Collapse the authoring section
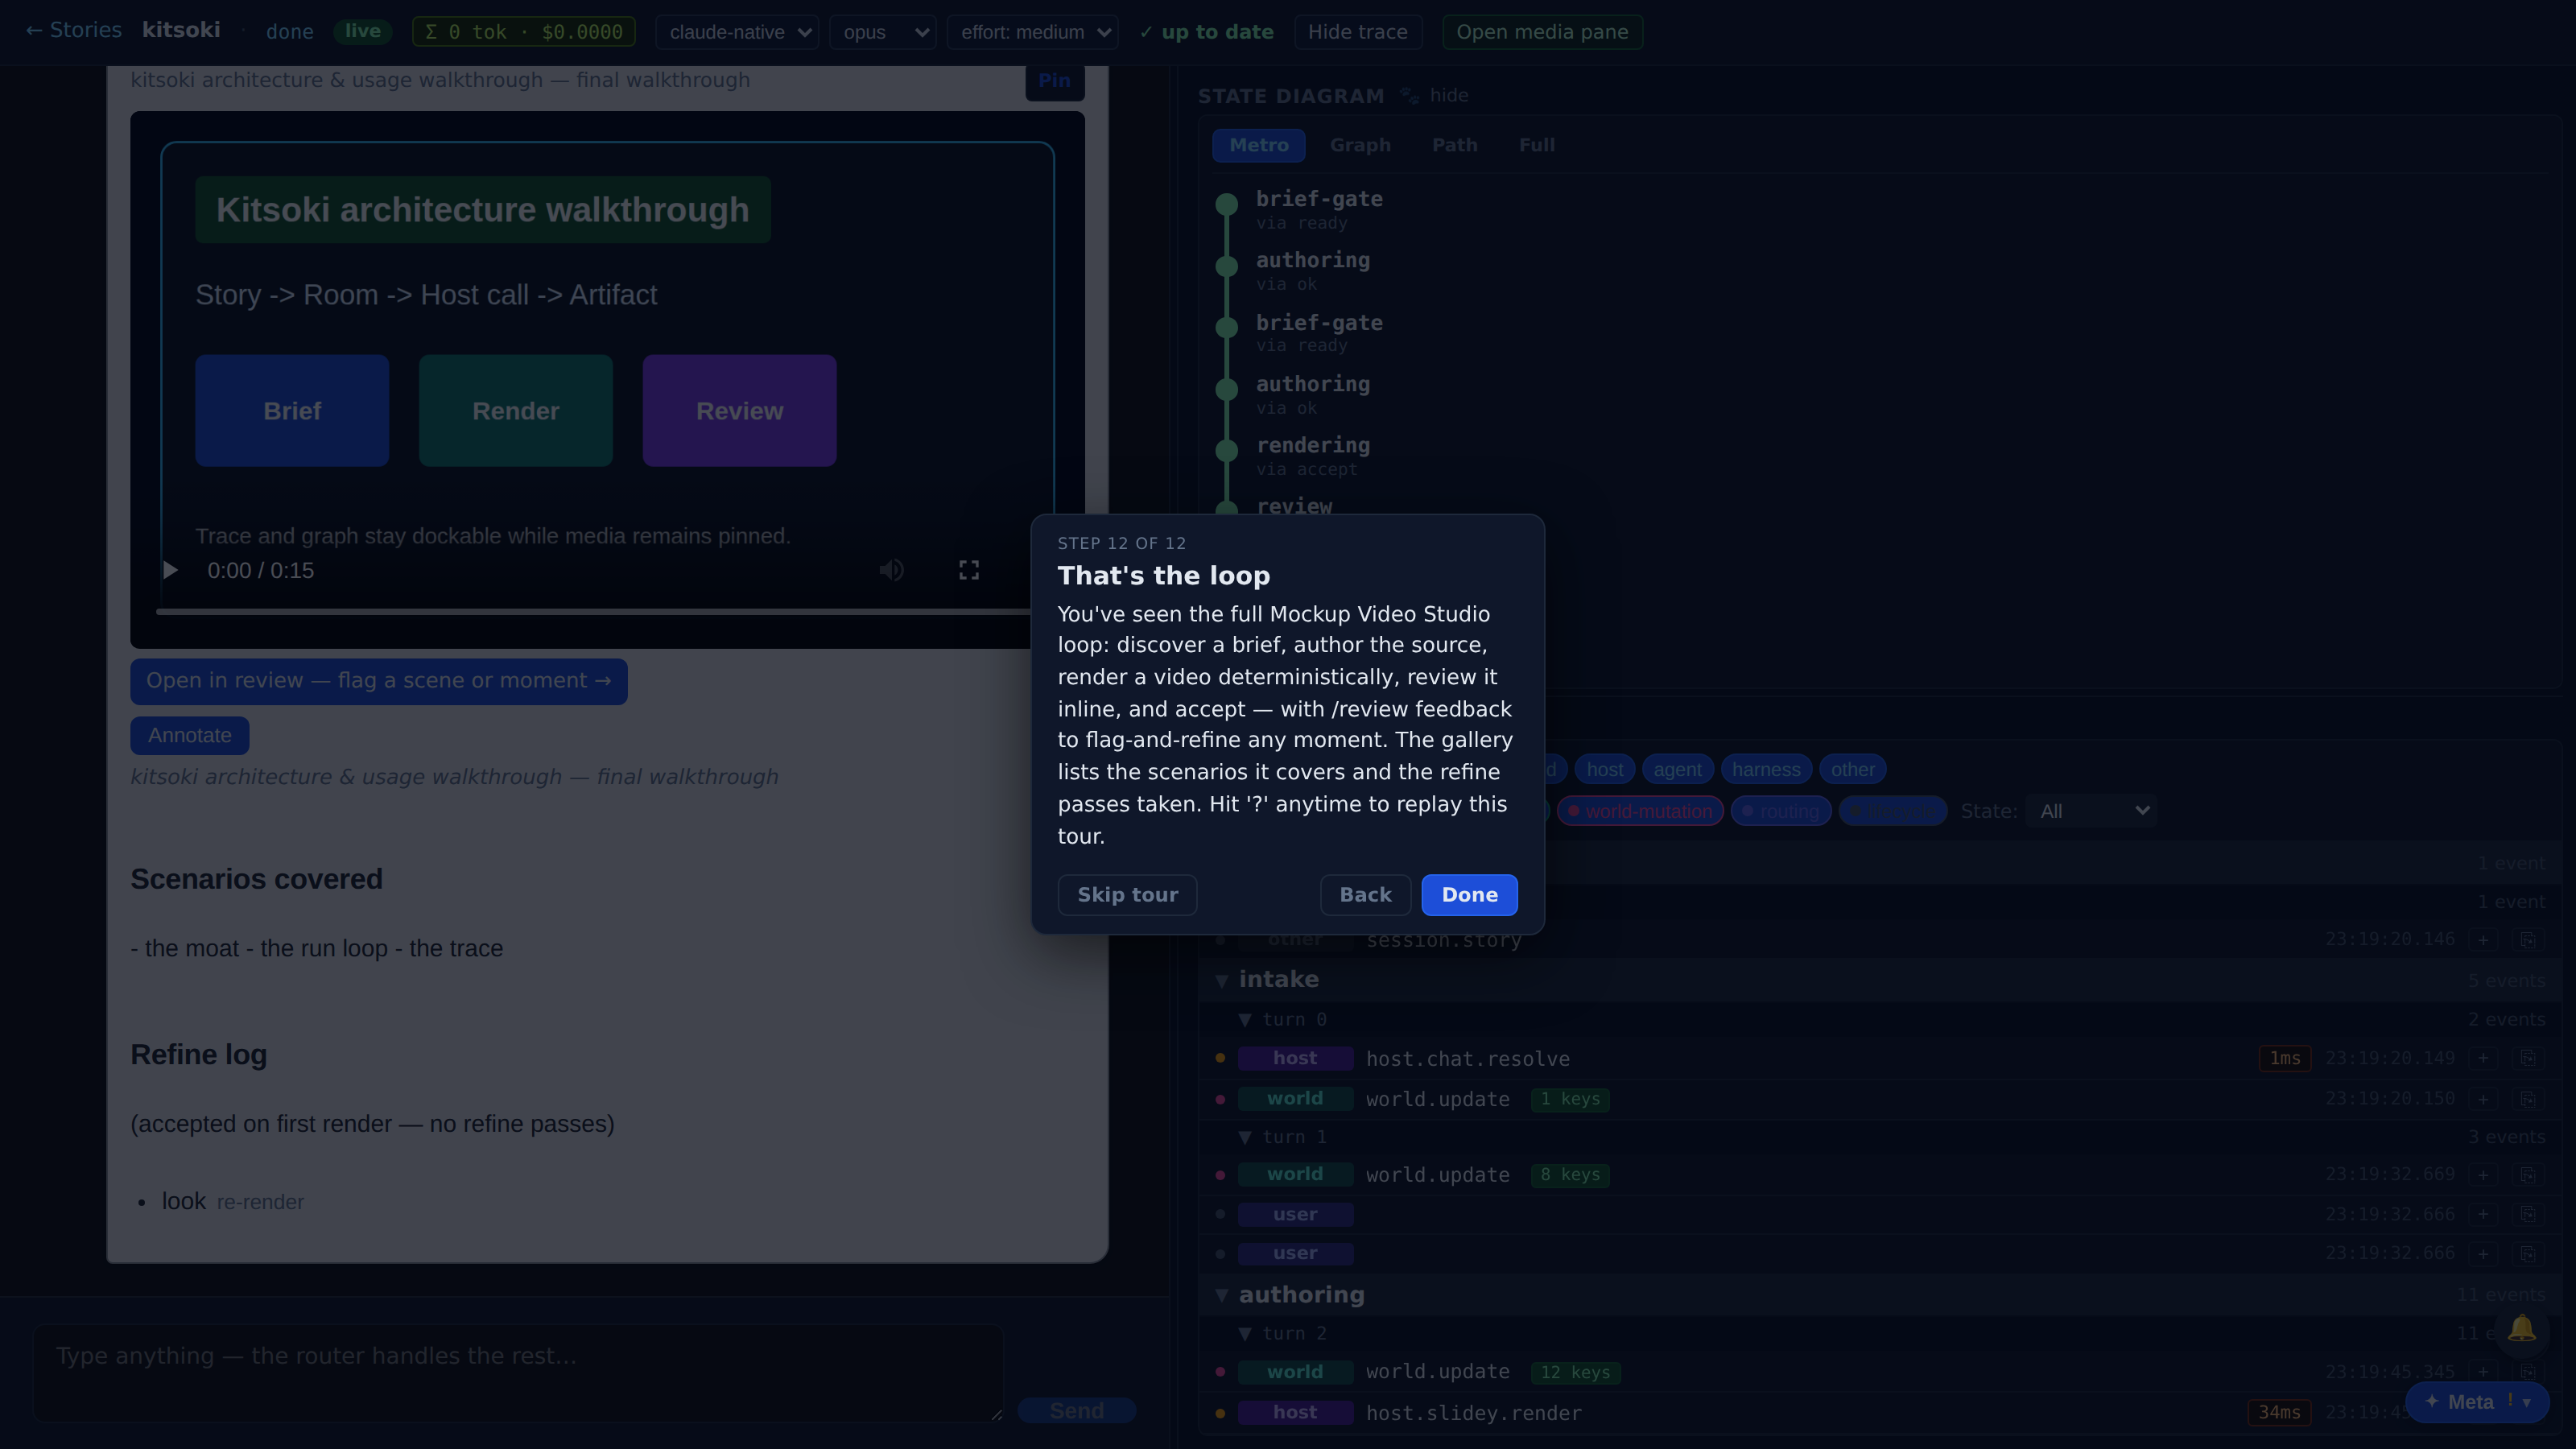This screenshot has height=1449, width=2576. tap(1221, 1295)
